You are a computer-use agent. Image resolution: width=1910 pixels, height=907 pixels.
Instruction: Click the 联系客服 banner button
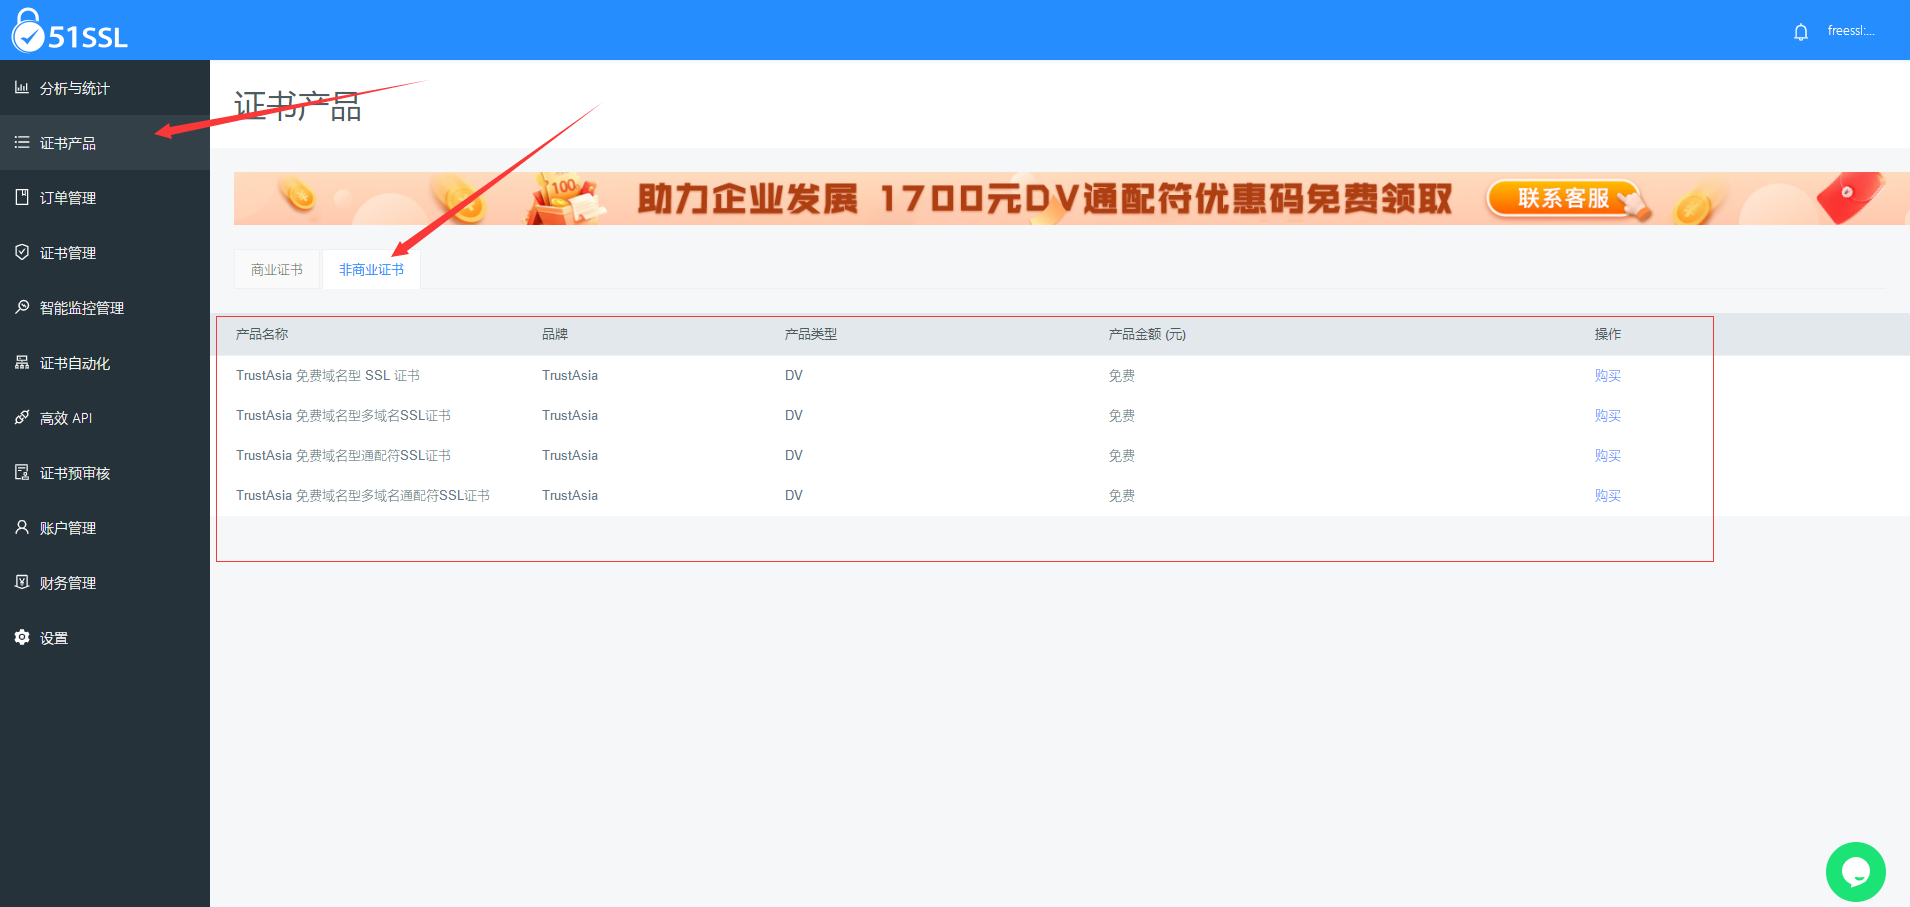pos(1563,198)
